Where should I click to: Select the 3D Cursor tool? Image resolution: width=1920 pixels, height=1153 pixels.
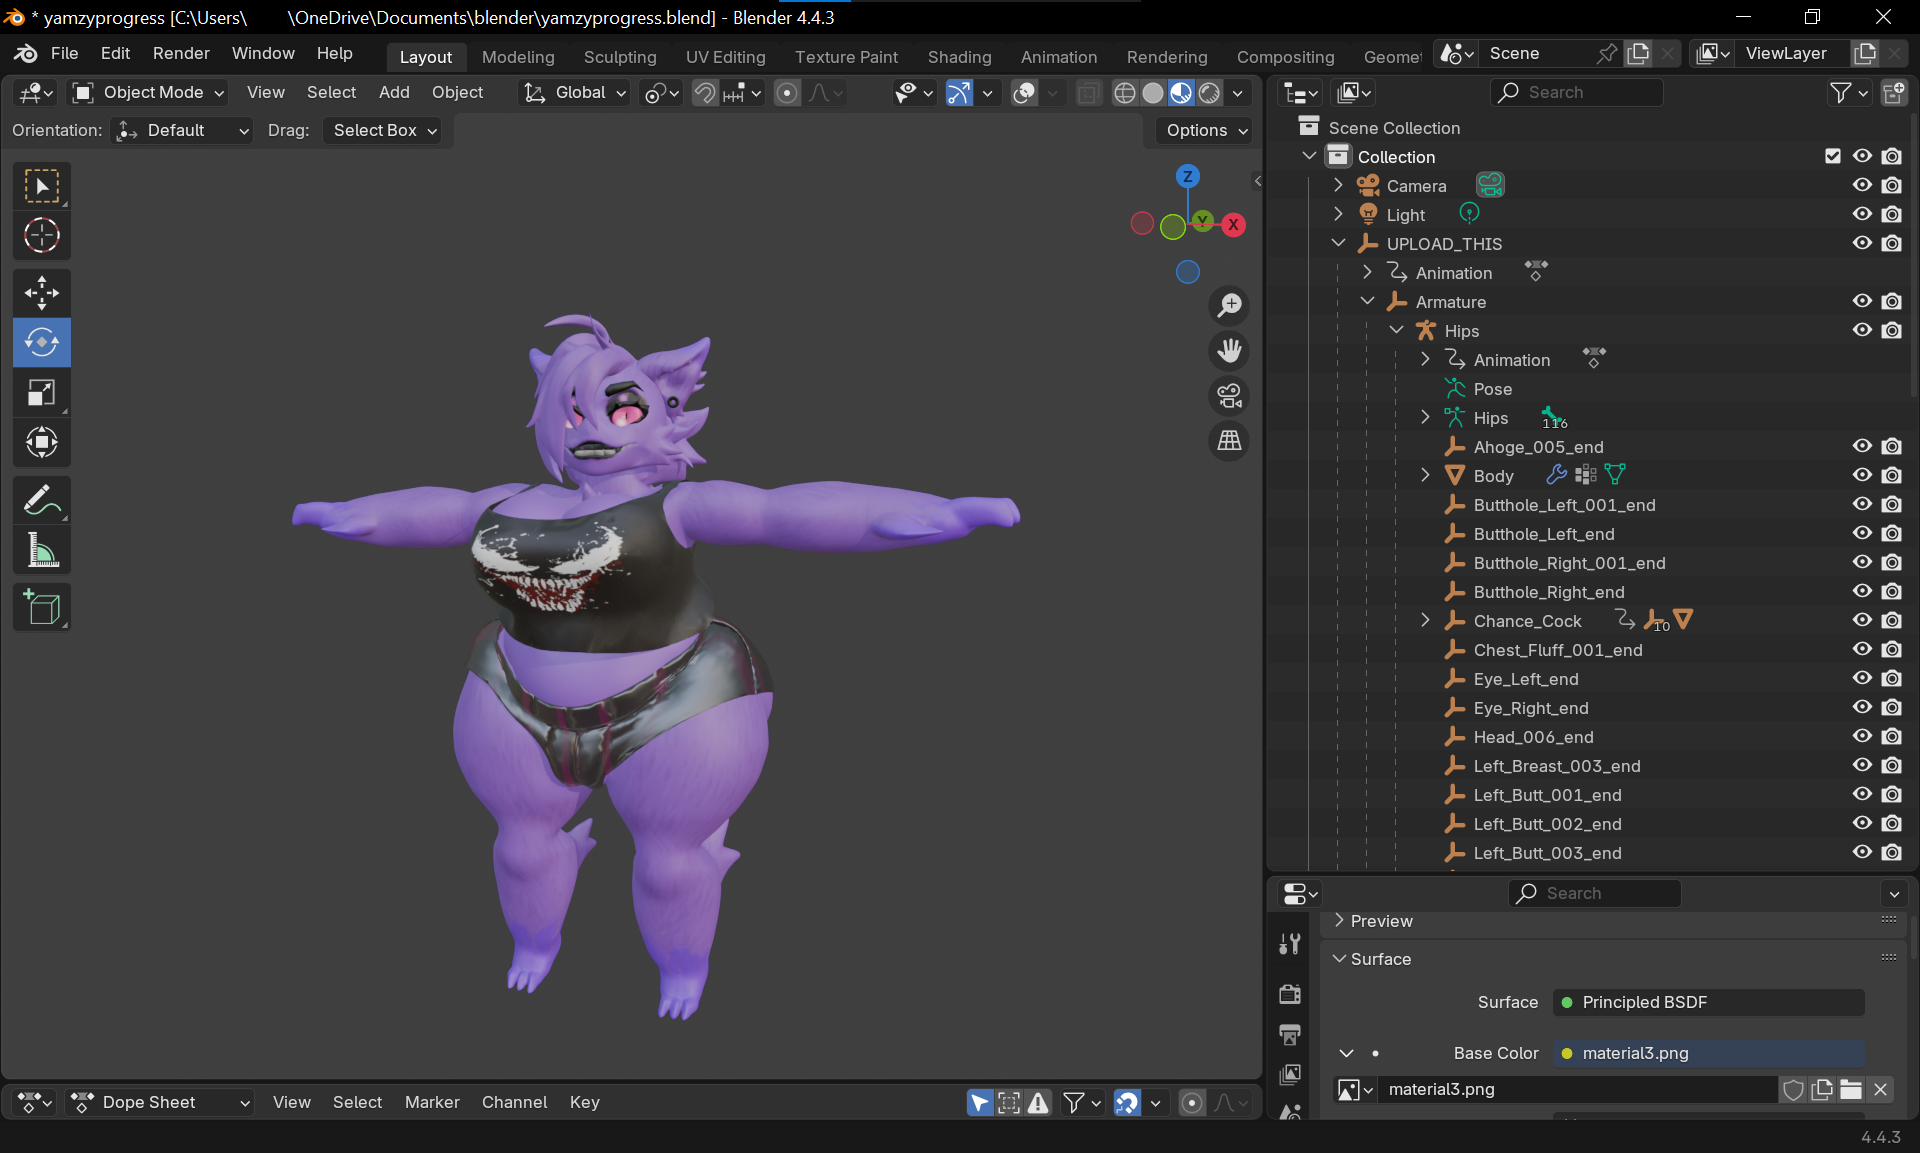(42, 236)
